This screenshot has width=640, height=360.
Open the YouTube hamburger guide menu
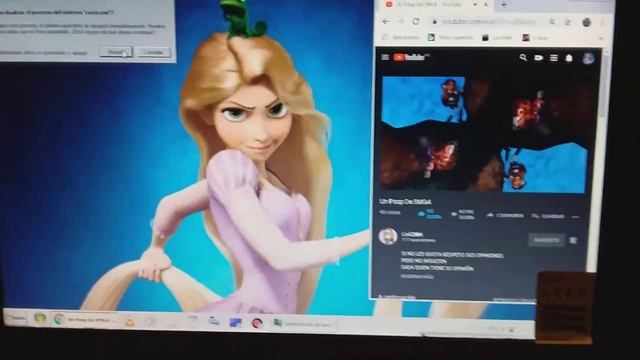tap(385, 57)
